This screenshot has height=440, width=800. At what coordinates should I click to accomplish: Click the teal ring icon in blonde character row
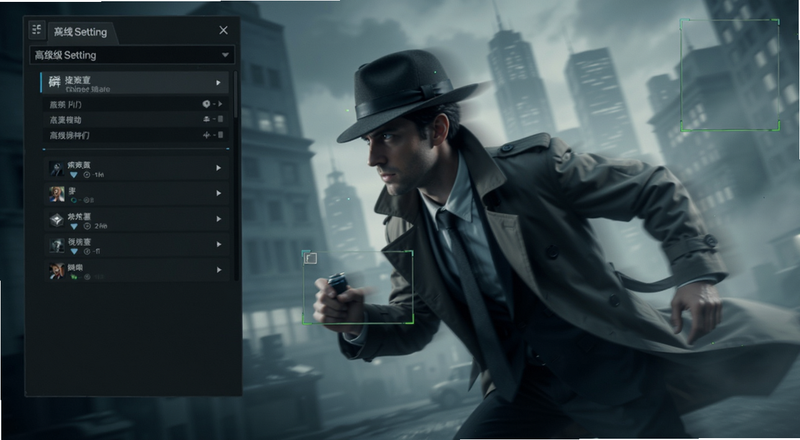click(x=74, y=200)
